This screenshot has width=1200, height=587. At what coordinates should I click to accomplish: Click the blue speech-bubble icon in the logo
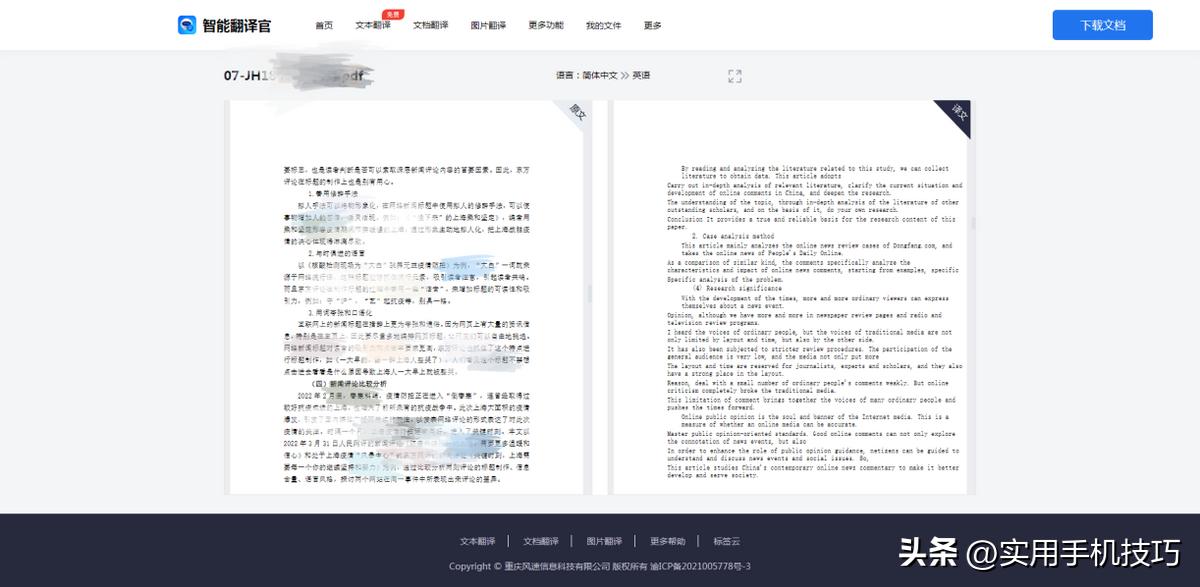(x=187, y=23)
